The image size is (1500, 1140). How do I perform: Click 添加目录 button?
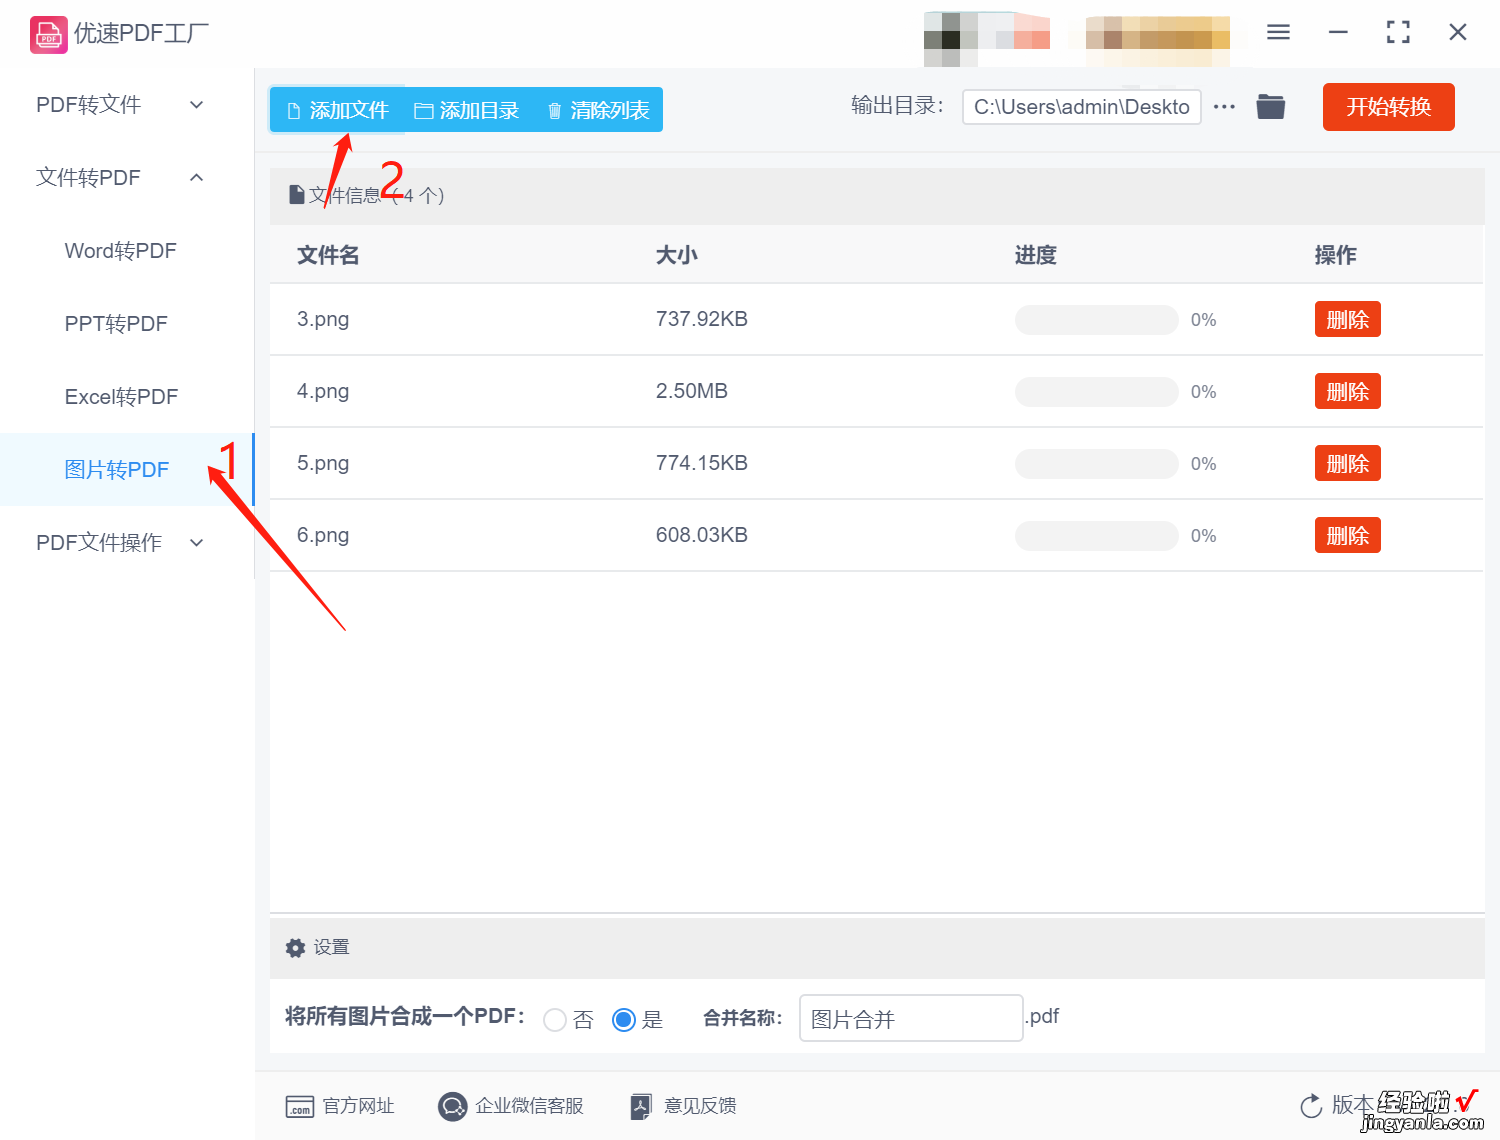pyautogui.click(x=467, y=110)
